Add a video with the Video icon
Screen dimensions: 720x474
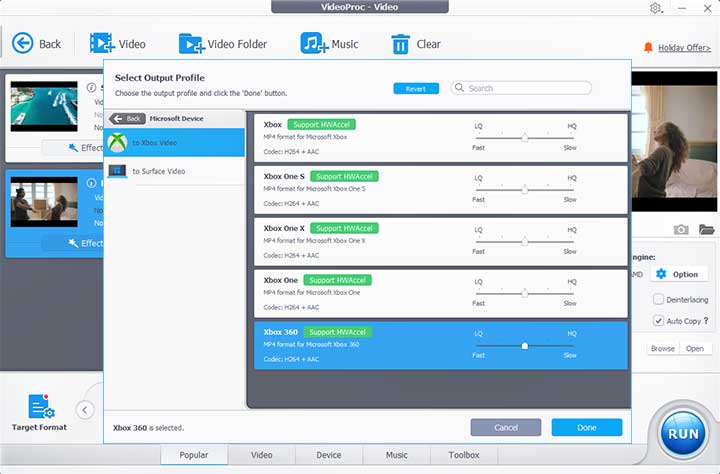(102, 43)
